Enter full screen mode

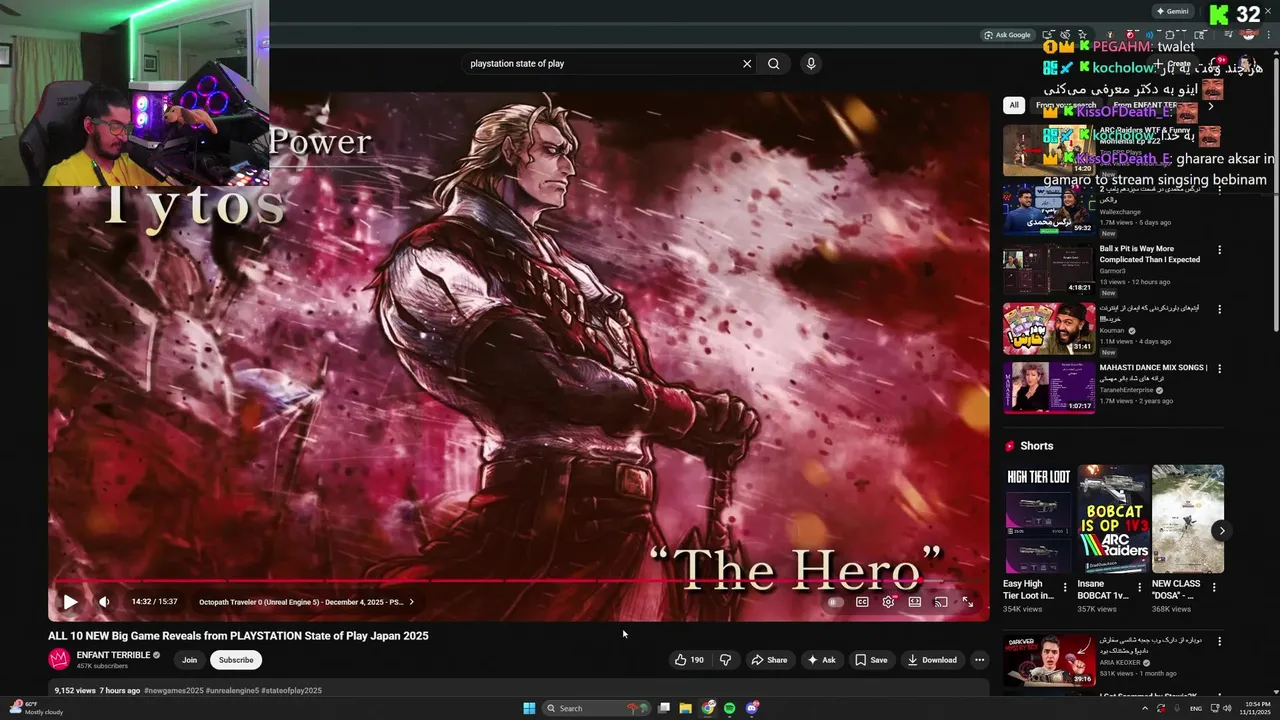[x=968, y=602]
